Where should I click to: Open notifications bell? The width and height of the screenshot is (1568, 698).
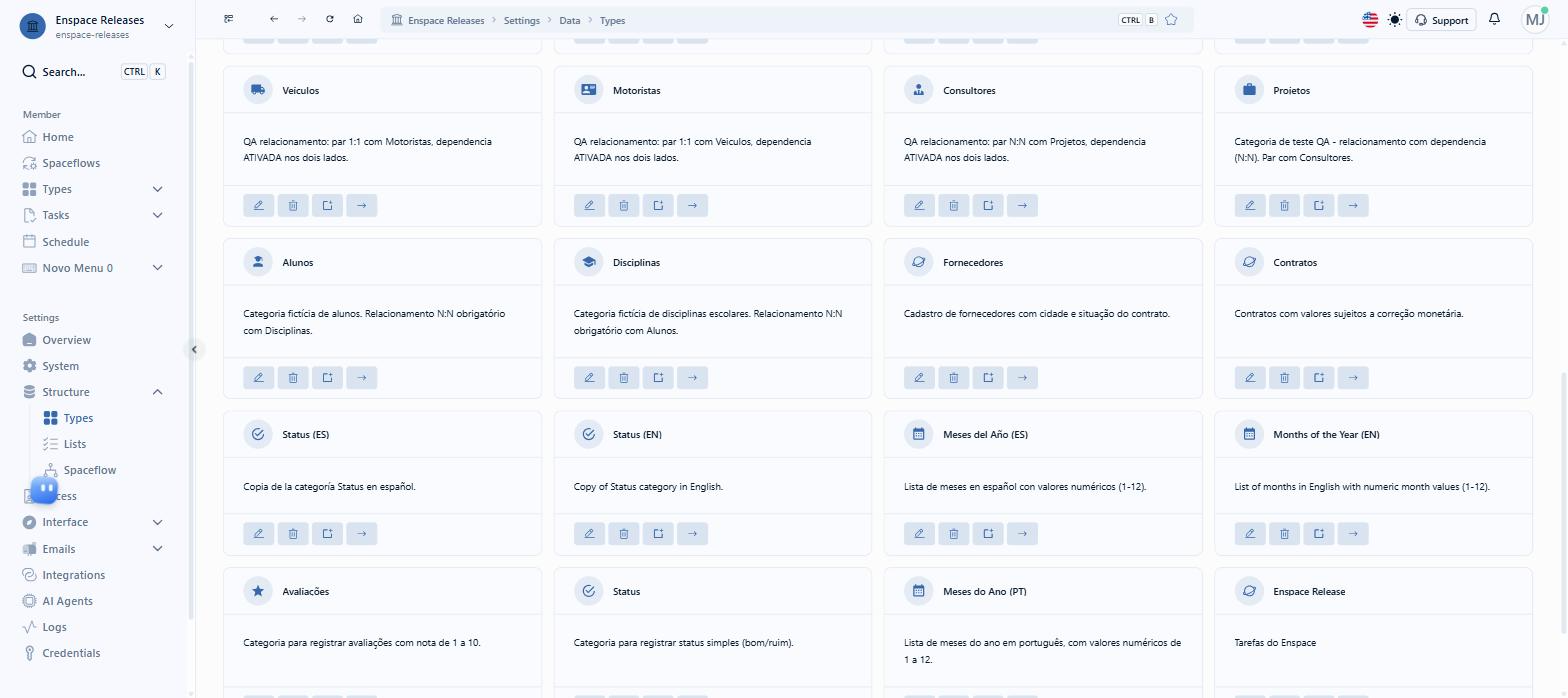[x=1494, y=19]
